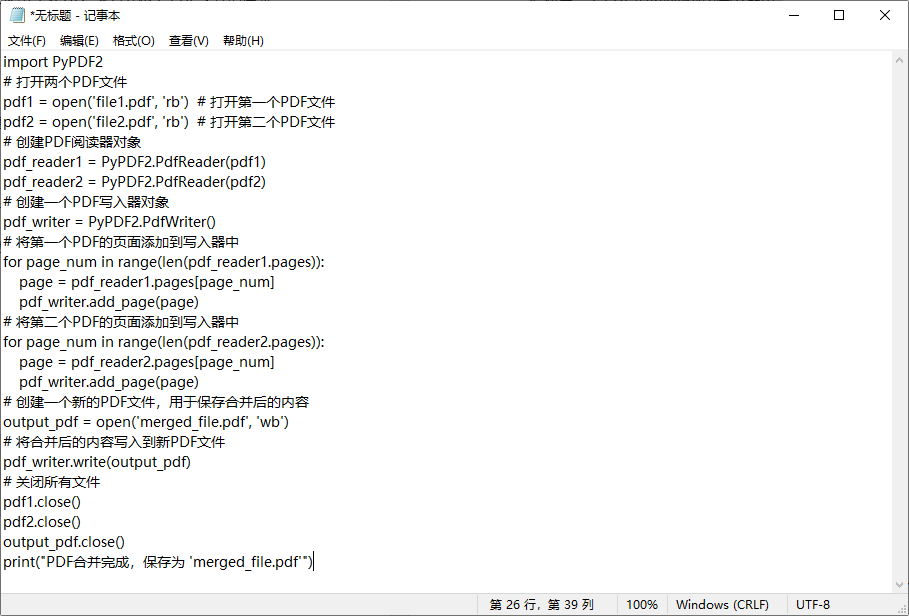
Task: Click the comment '# 关闭所有文件'
Action: click(x=51, y=482)
